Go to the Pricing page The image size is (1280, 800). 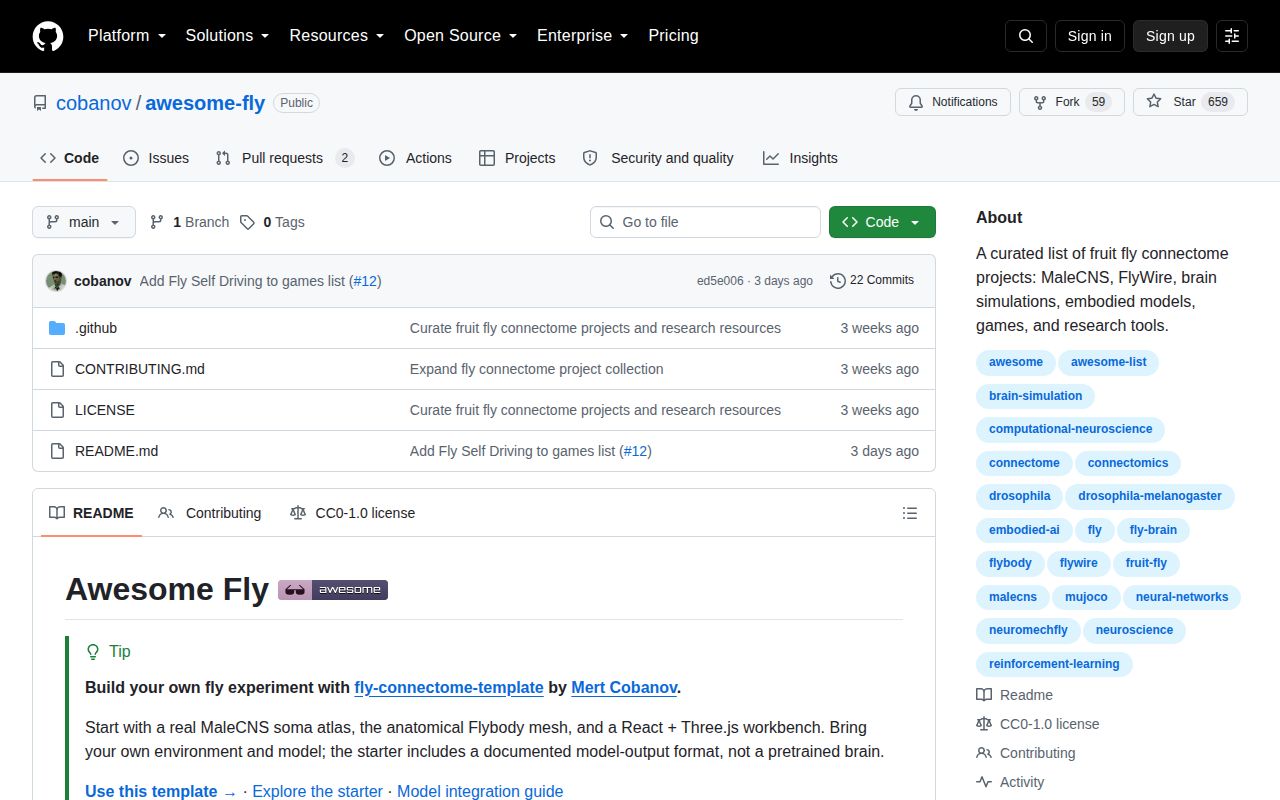(x=673, y=36)
